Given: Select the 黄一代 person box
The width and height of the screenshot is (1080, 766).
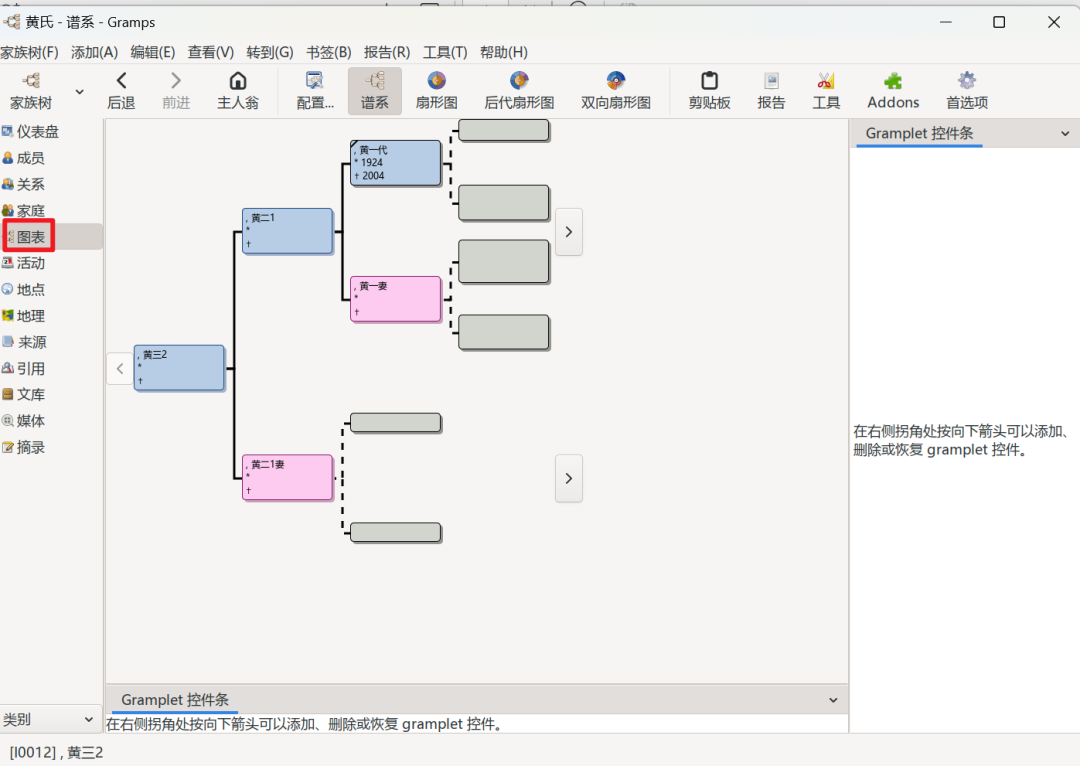Looking at the screenshot, I should 395,163.
